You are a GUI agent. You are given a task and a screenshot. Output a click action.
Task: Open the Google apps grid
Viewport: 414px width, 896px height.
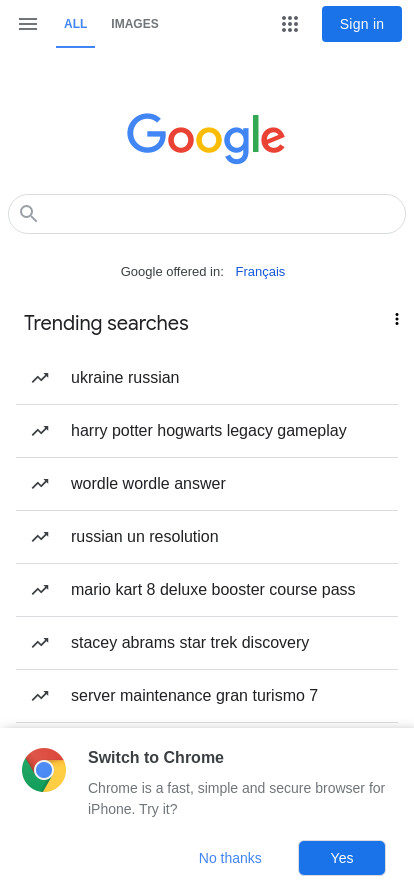(290, 23)
